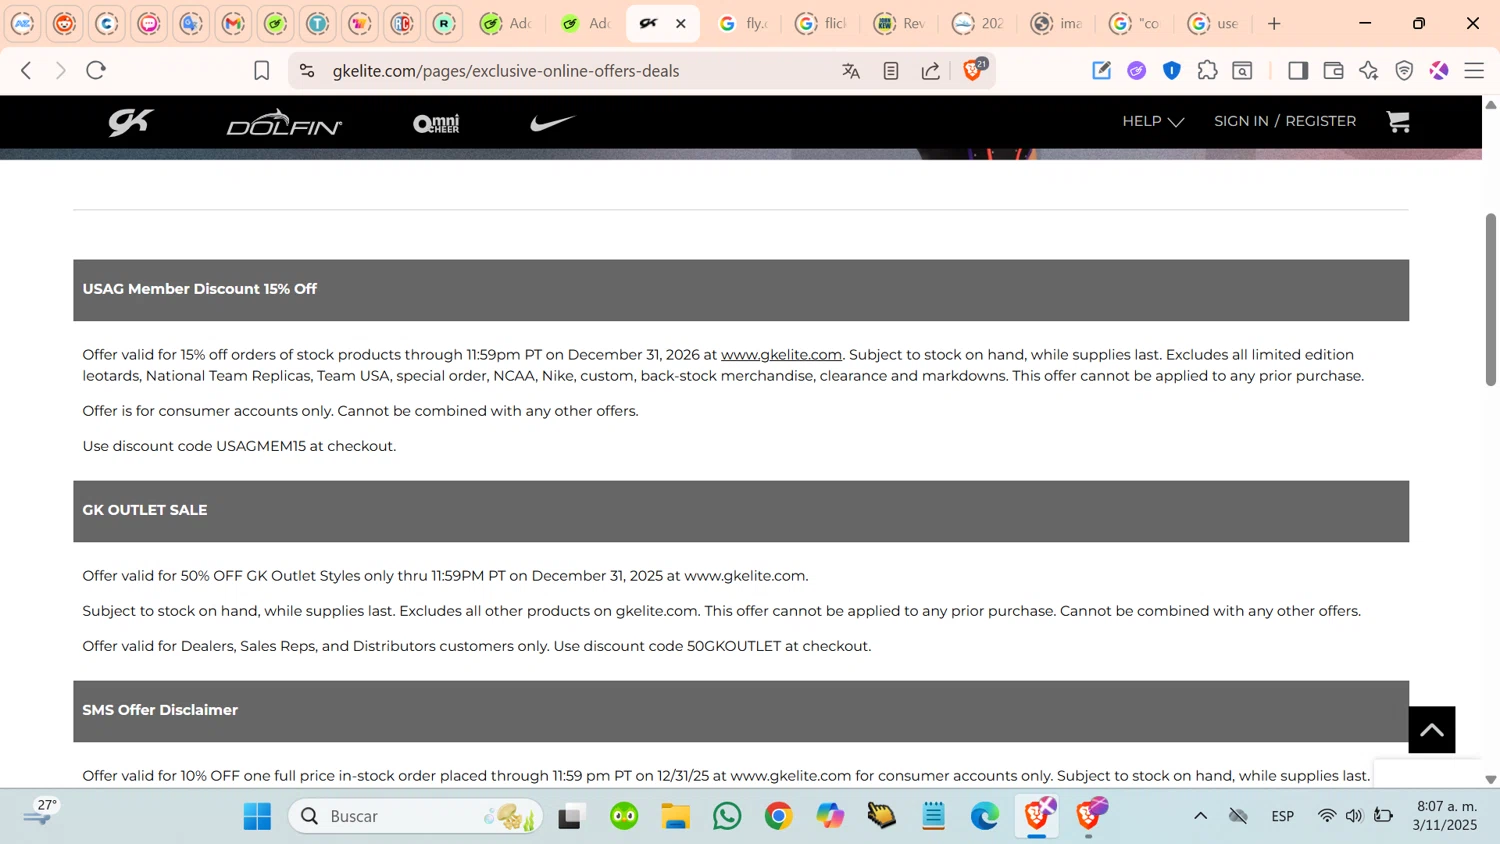Screen dimensions: 1500x844
Task: Switch to the '202' tab
Action: (978, 23)
